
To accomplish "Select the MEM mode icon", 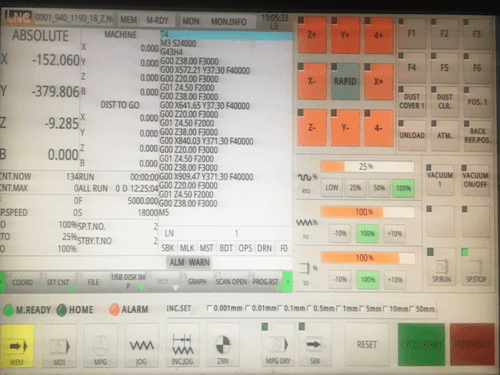I will [x=17, y=346].
